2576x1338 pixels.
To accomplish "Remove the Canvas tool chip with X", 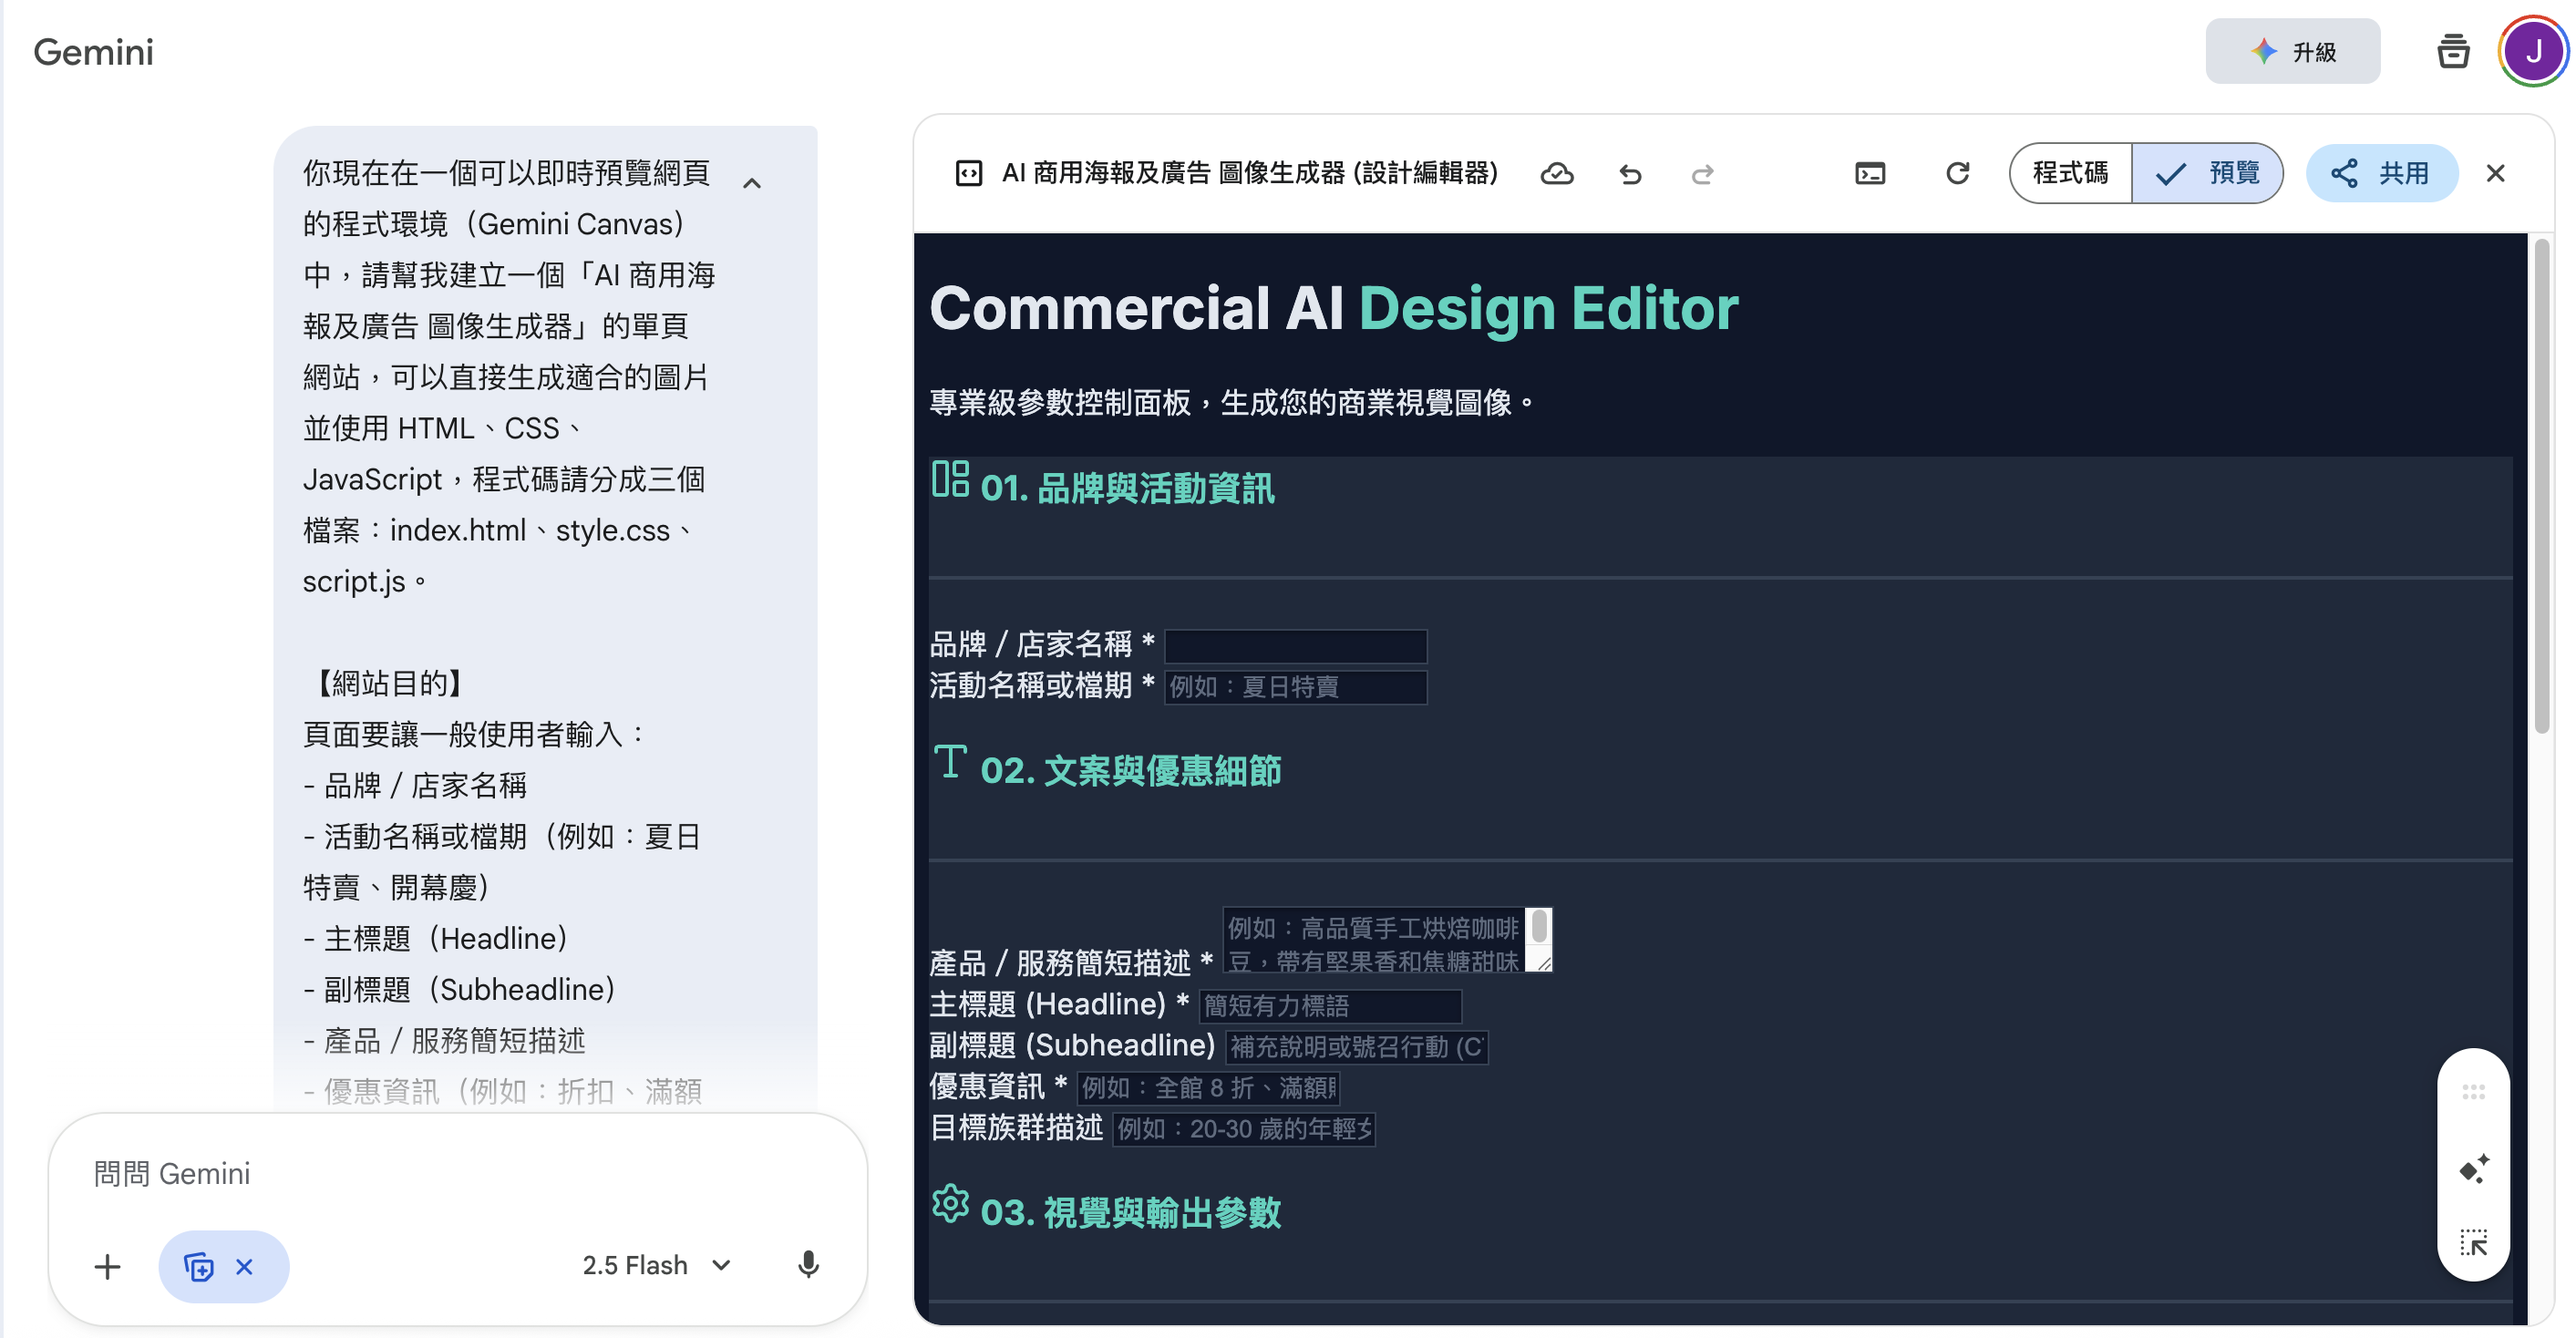I will [x=244, y=1267].
